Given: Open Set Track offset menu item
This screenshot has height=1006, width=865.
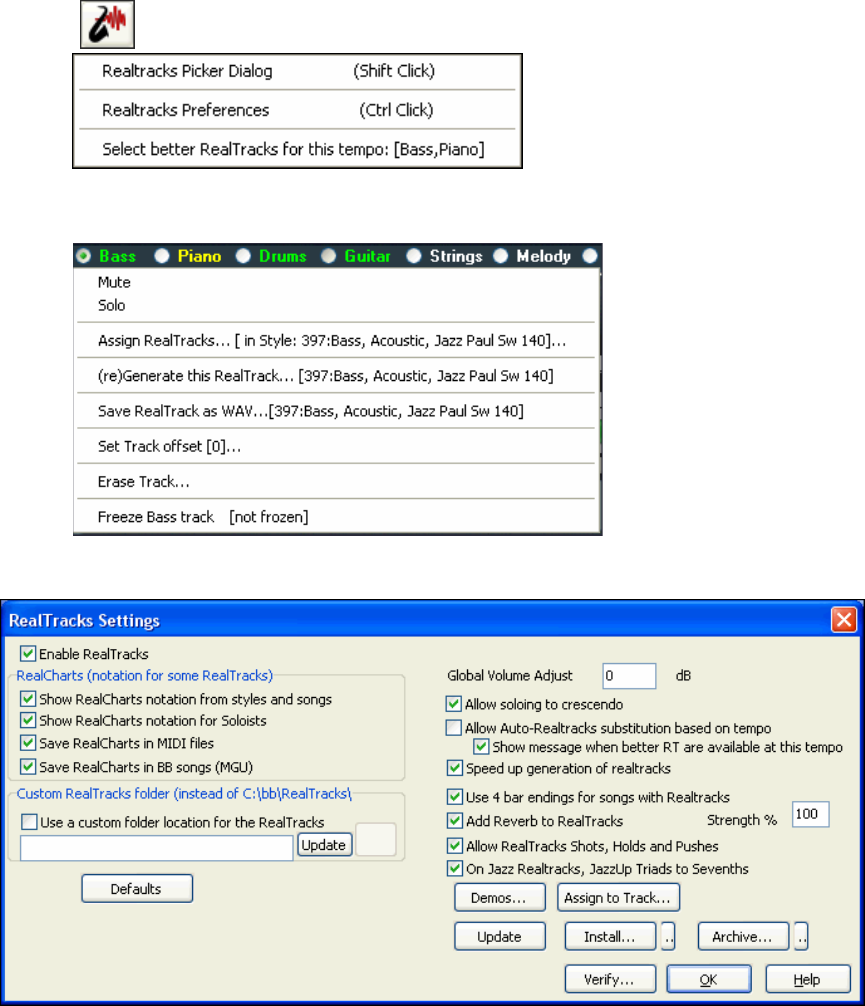Looking at the screenshot, I should coord(337,447).
